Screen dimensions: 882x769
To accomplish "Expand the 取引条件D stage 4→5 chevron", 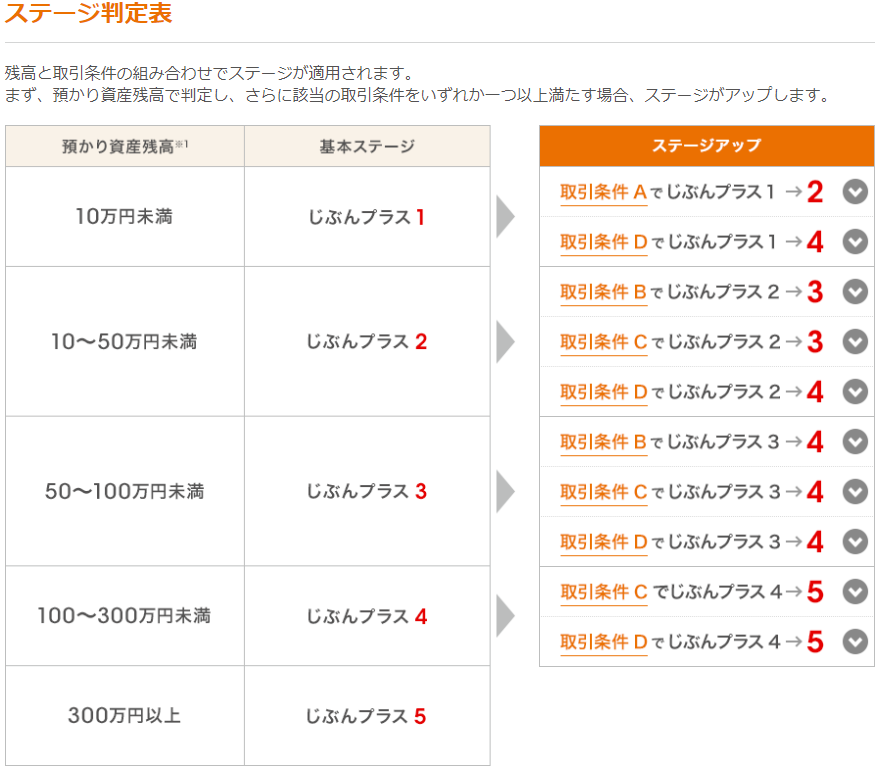I will point(854,642).
